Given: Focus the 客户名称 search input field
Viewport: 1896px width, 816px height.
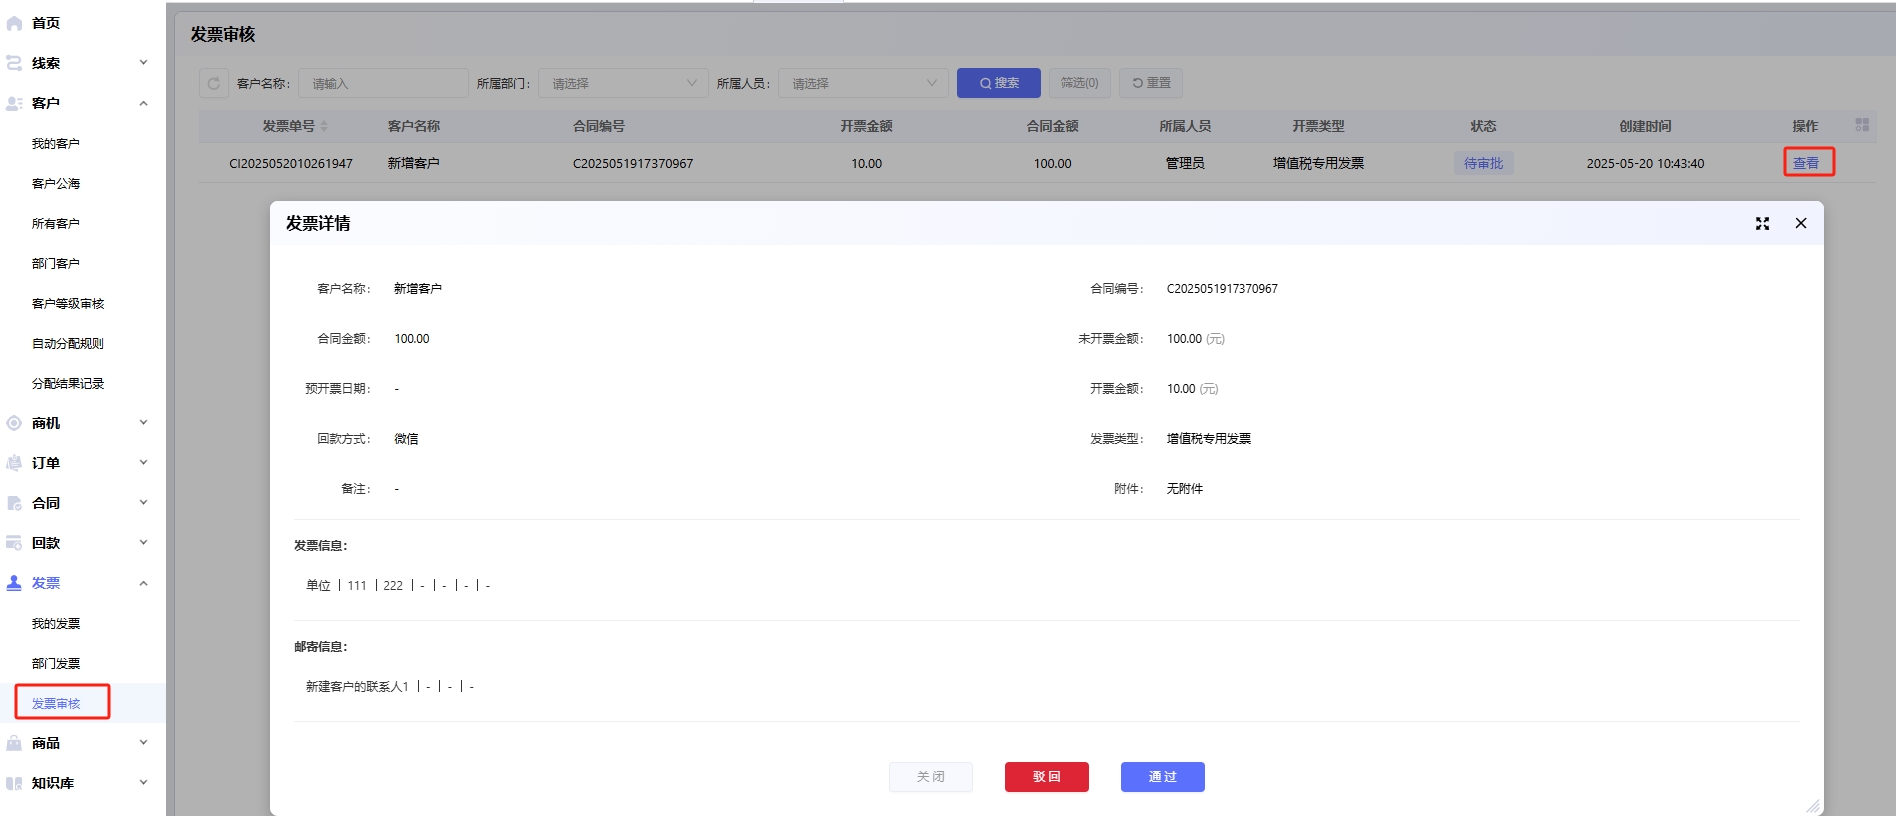Looking at the screenshot, I should 383,84.
